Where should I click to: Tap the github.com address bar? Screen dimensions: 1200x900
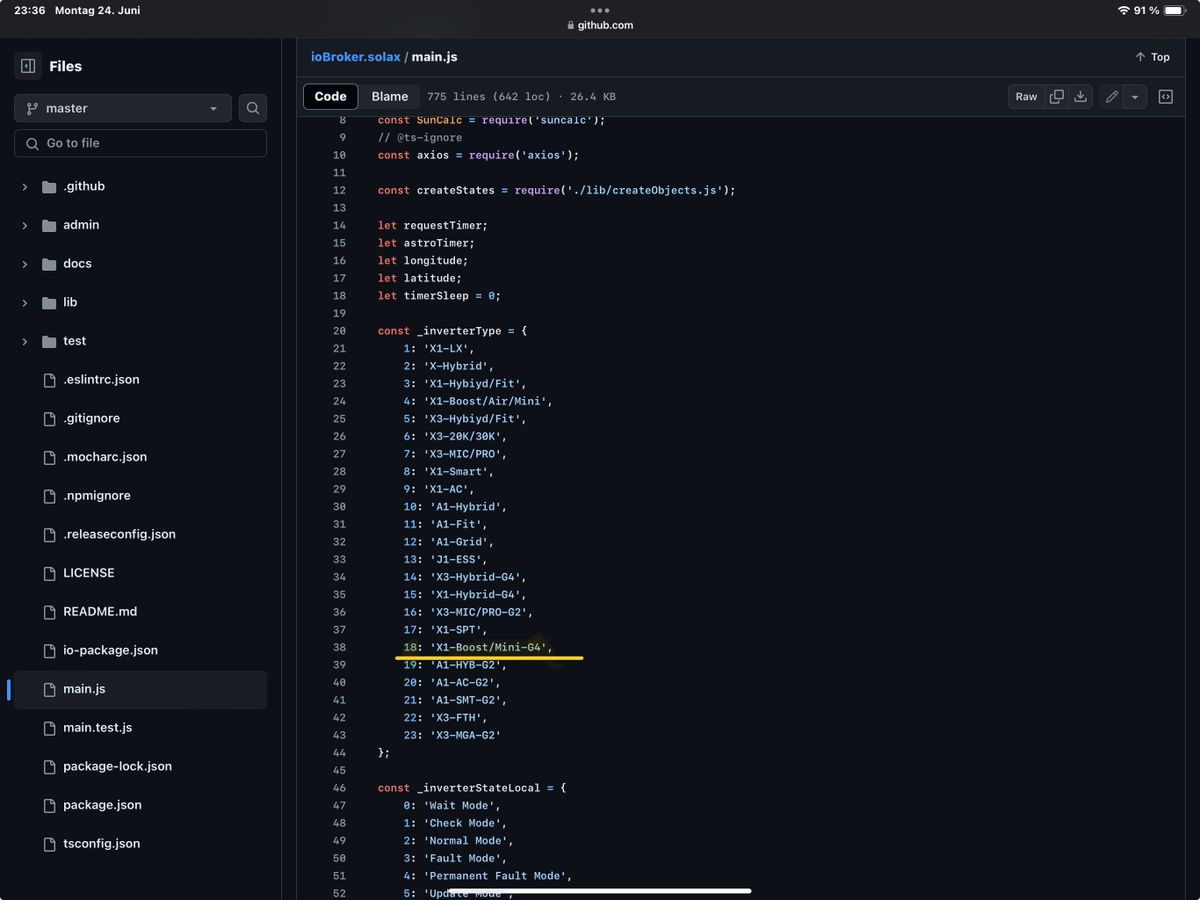[x=600, y=25]
